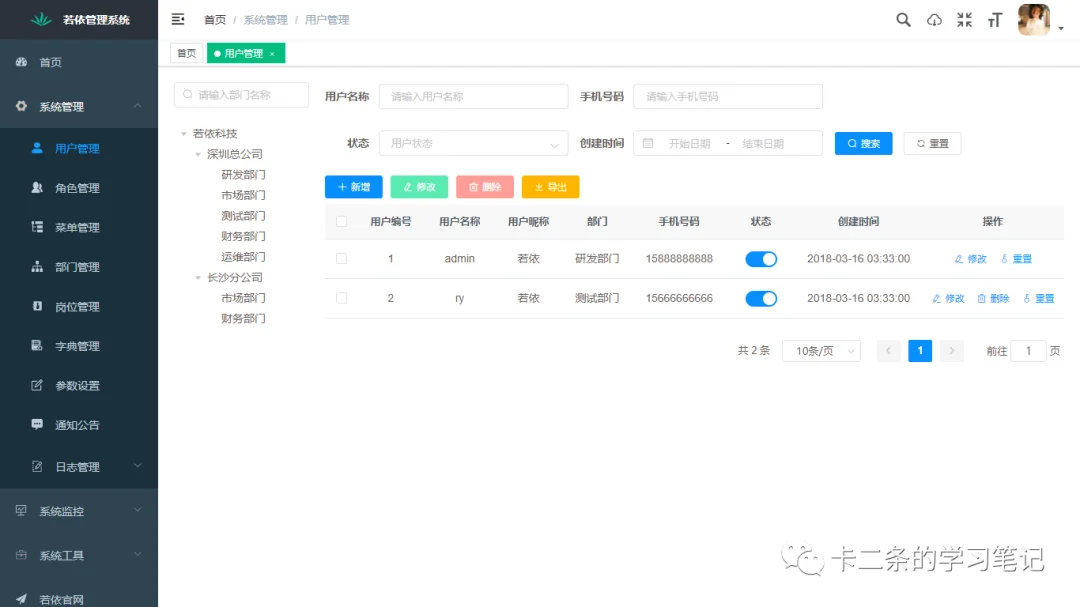Open the 用户状态 dropdown
The width and height of the screenshot is (1080, 607).
click(473, 143)
